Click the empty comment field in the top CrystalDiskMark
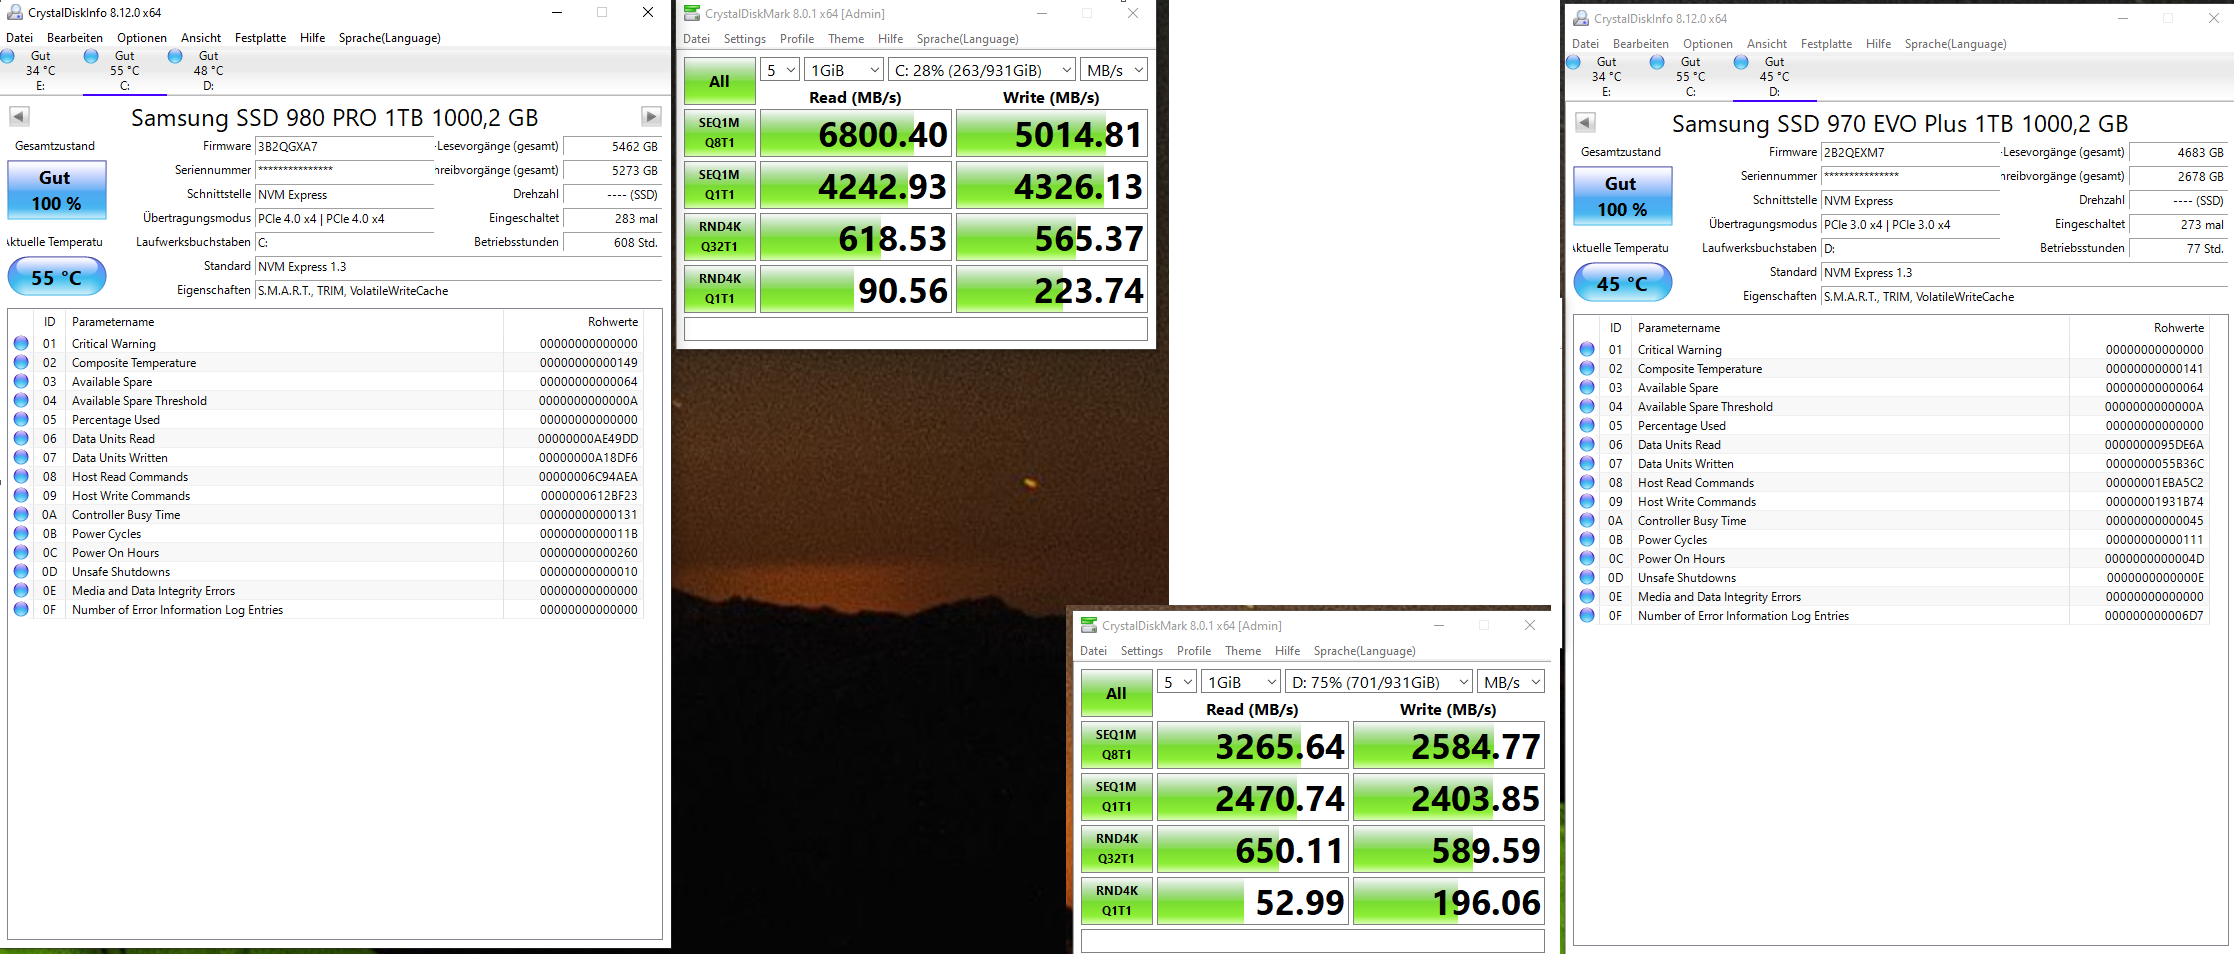Screen dimensions: 2234x954 coord(916,329)
